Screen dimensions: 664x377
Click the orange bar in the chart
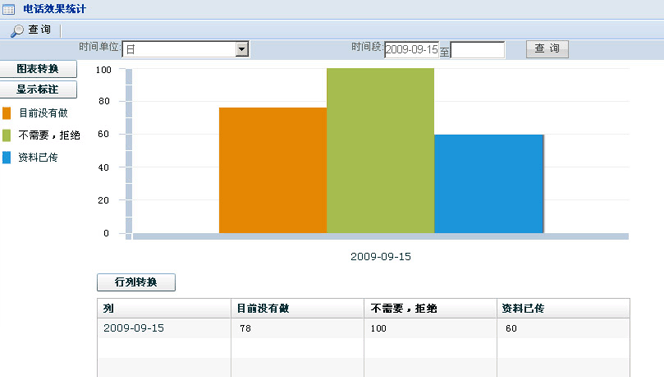273,170
